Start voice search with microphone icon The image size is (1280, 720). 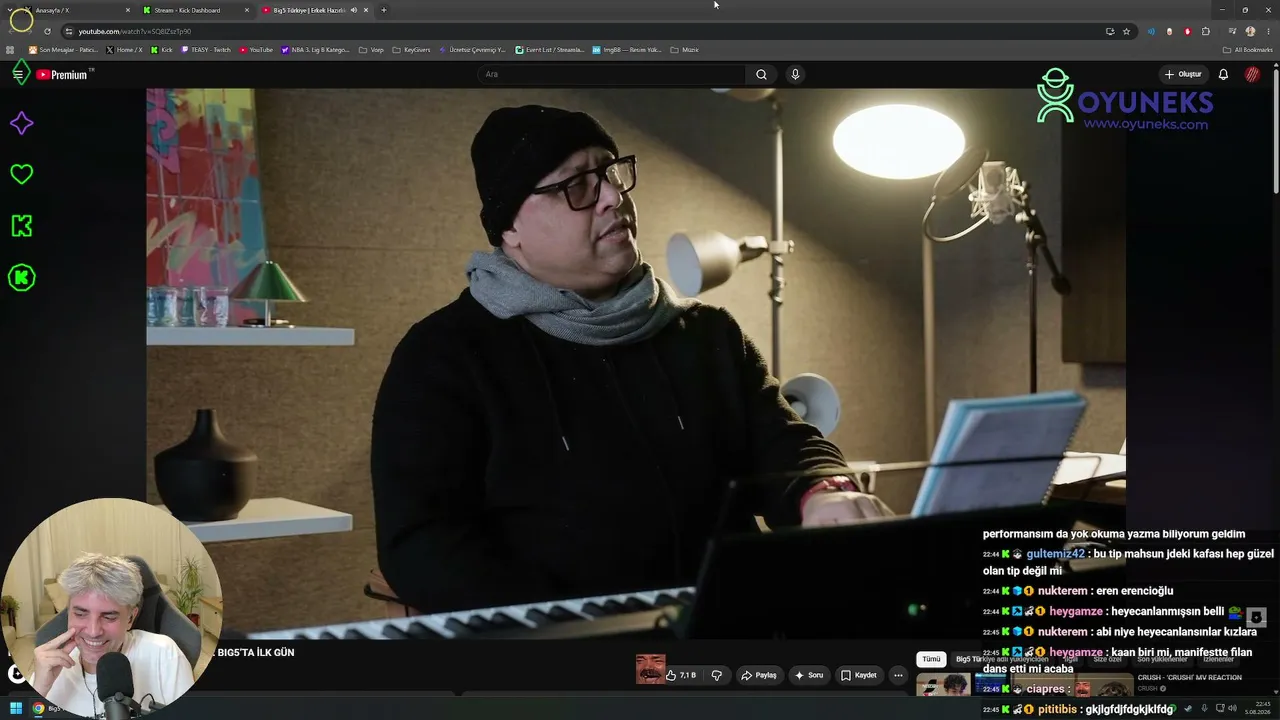[795, 74]
